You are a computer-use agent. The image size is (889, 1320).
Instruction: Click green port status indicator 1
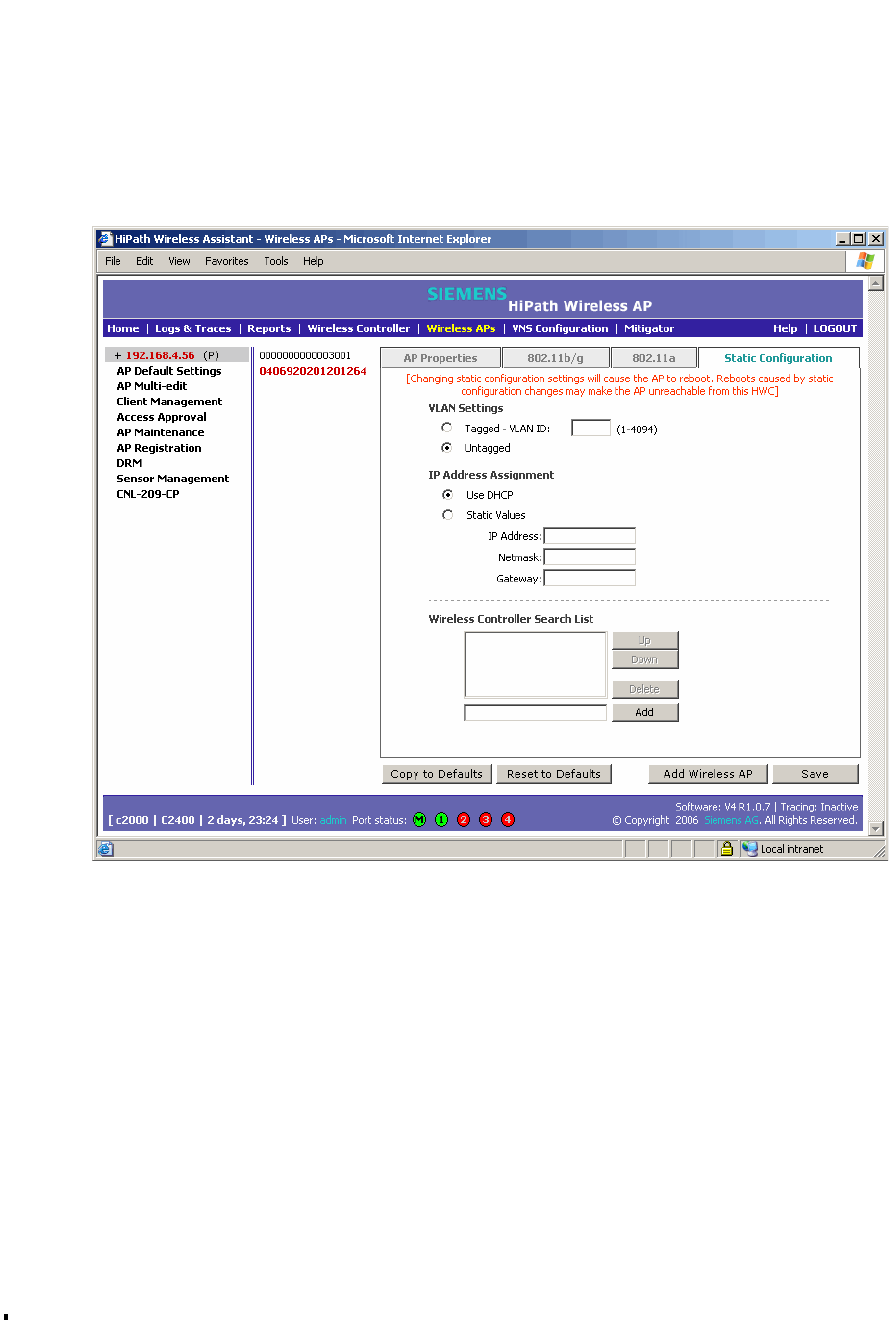click(441, 820)
